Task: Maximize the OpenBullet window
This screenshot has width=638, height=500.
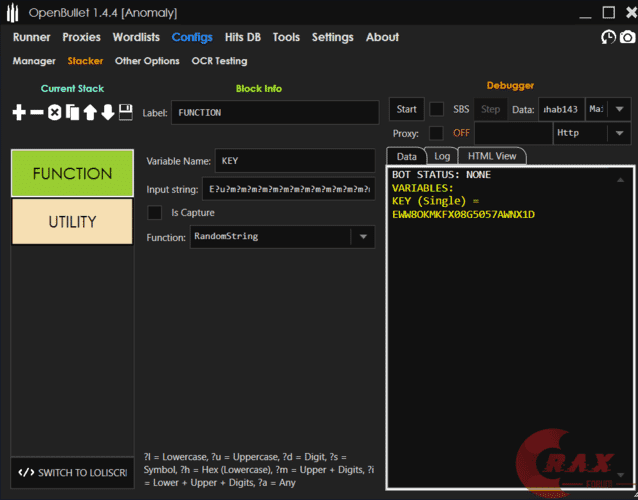Action: [x=609, y=13]
